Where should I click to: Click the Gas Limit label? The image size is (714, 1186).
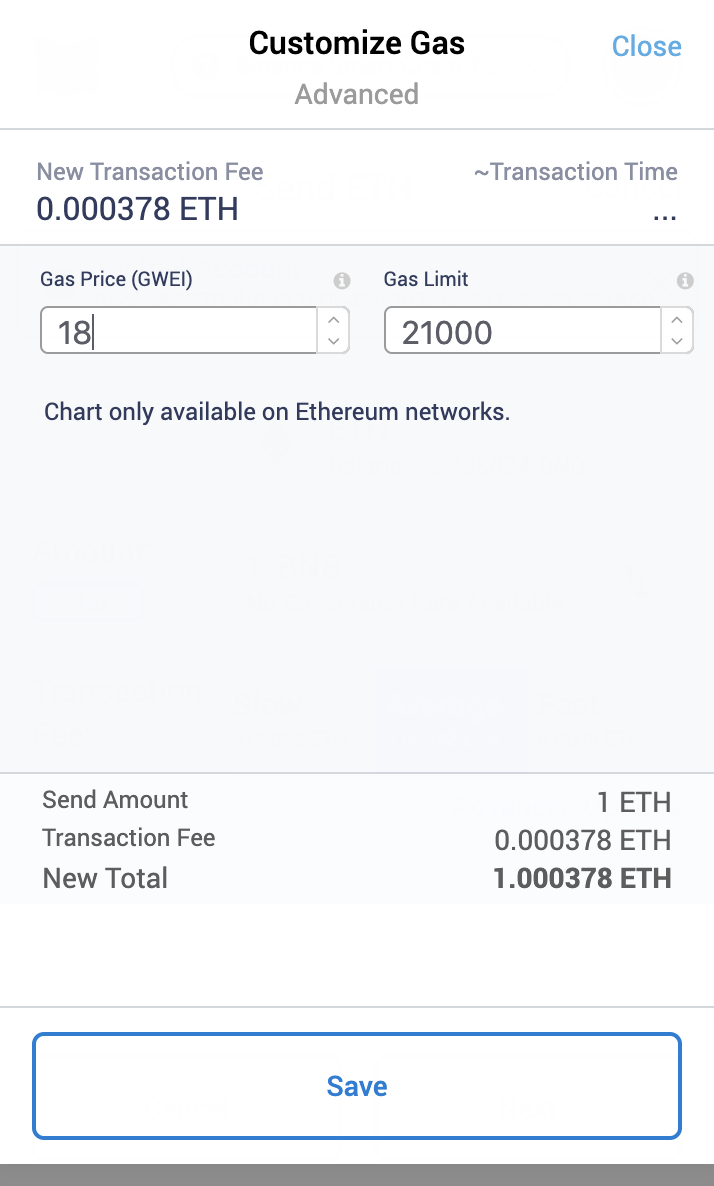pos(426,280)
